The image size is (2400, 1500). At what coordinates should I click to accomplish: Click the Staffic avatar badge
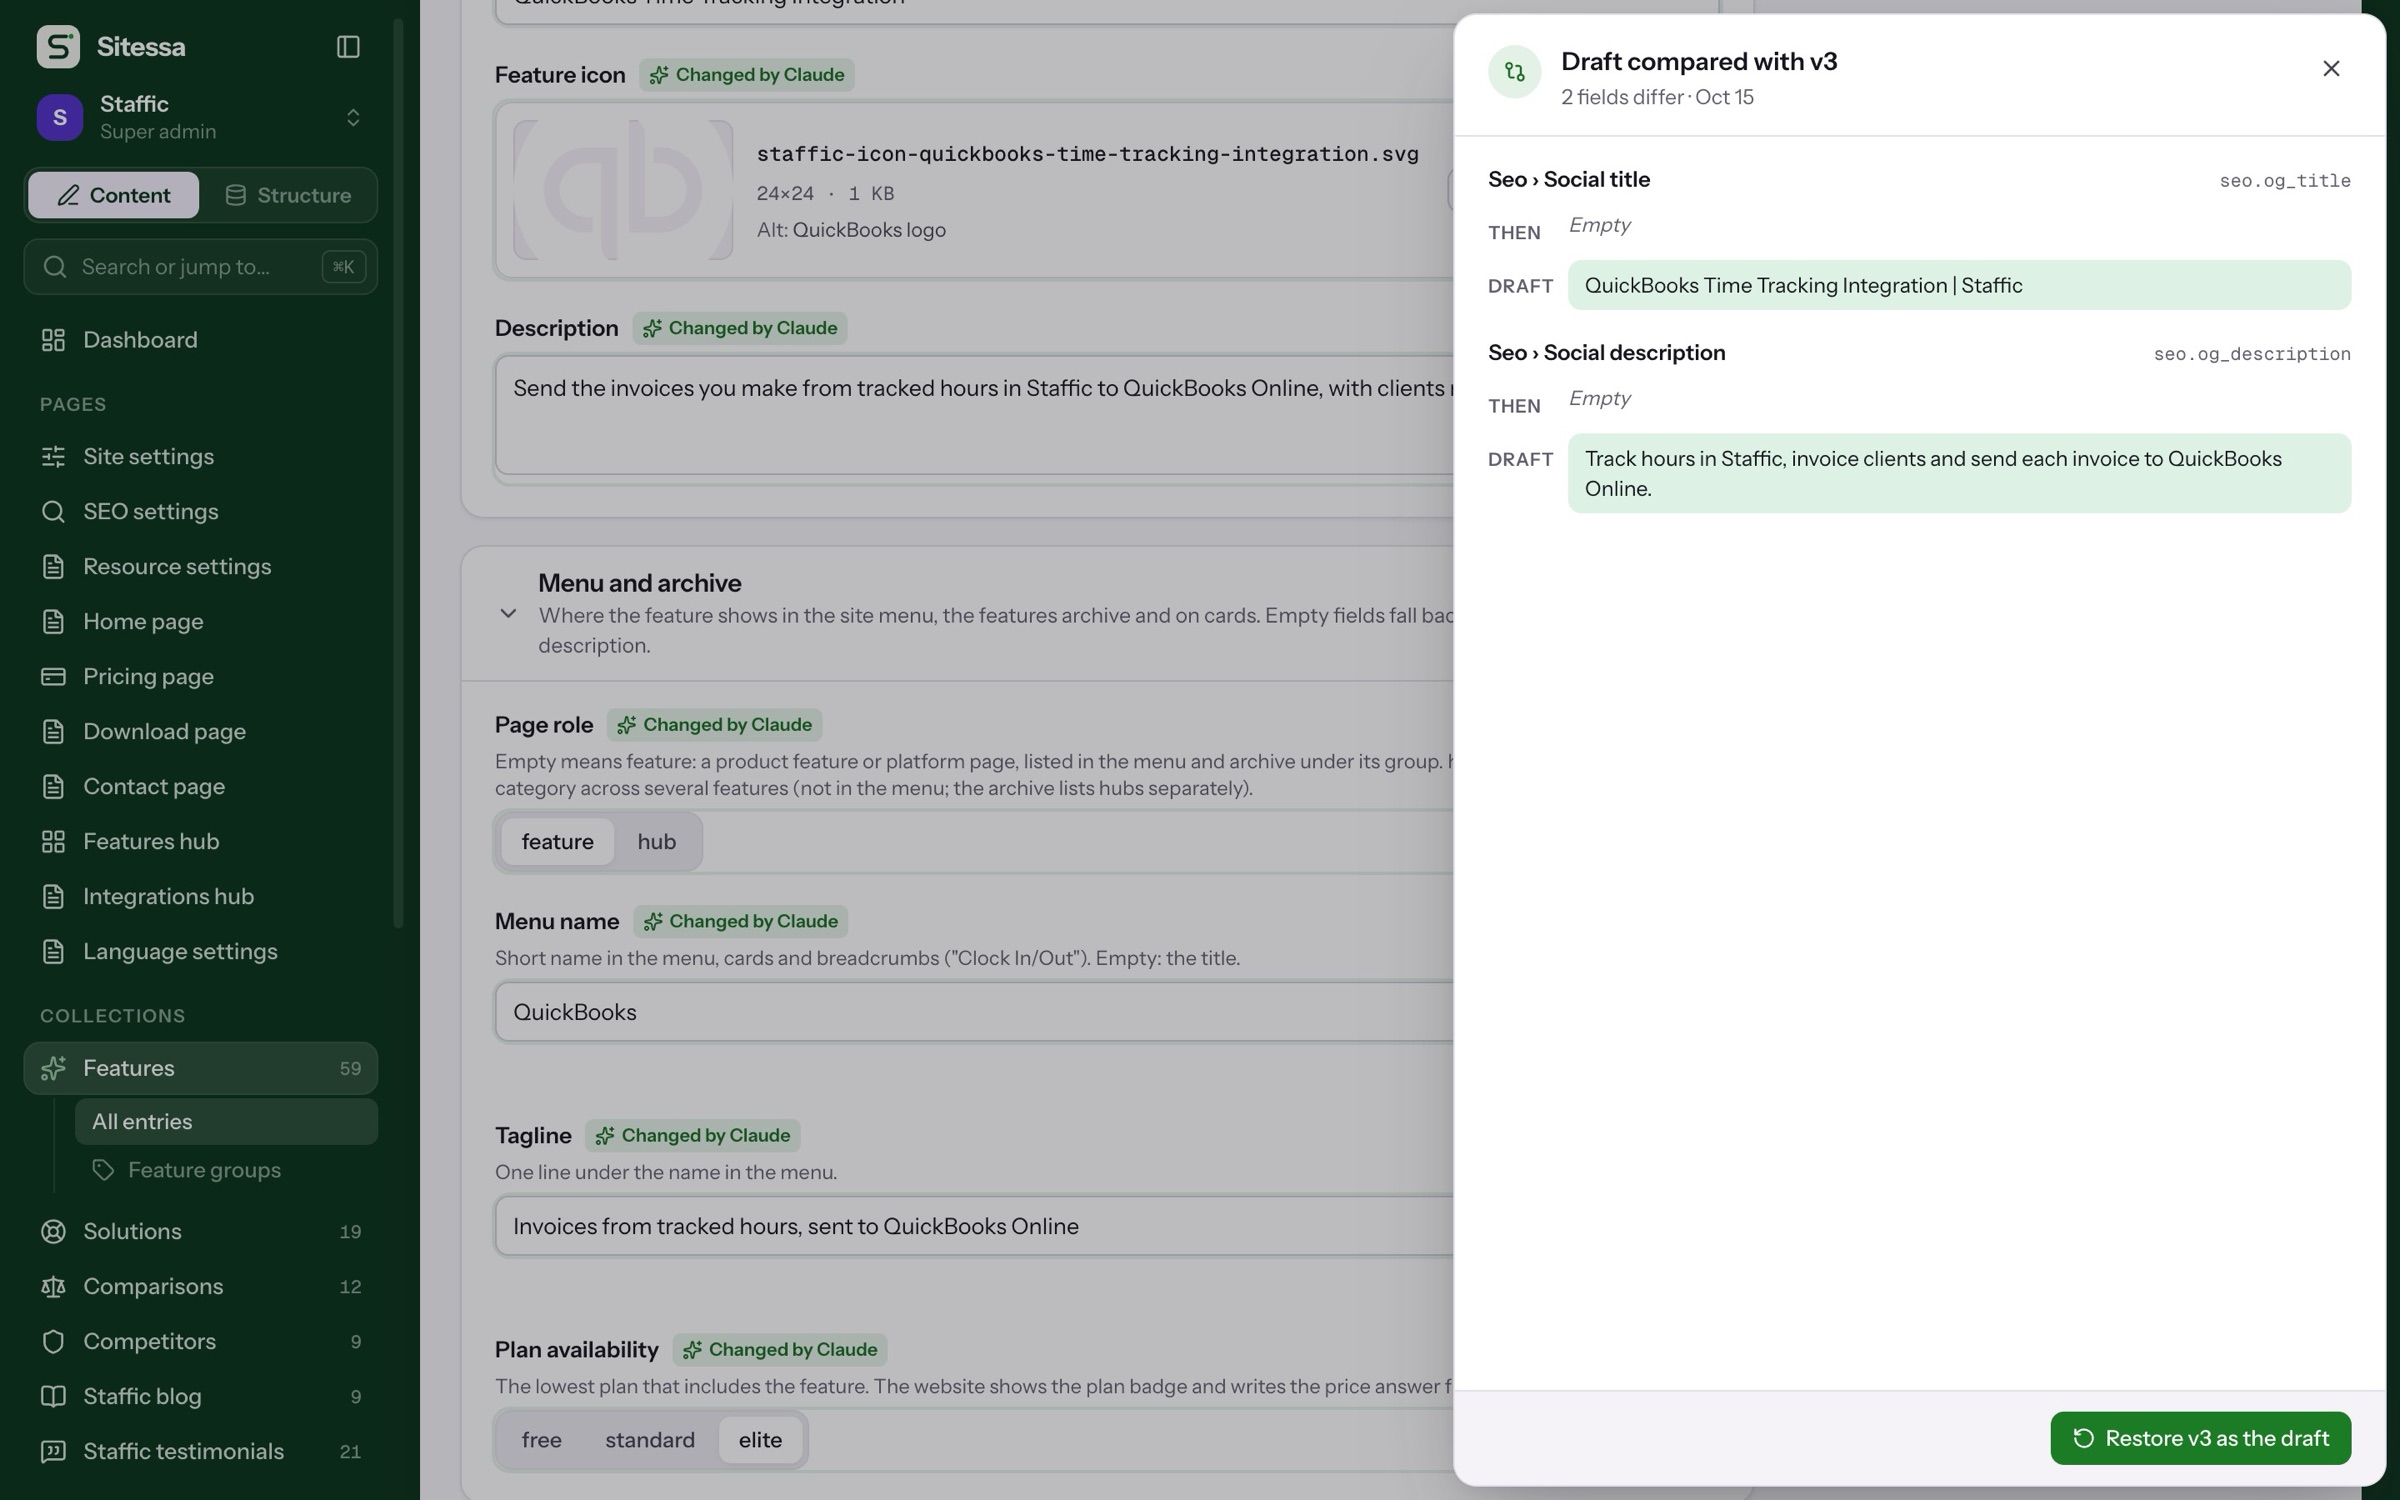pos(60,118)
